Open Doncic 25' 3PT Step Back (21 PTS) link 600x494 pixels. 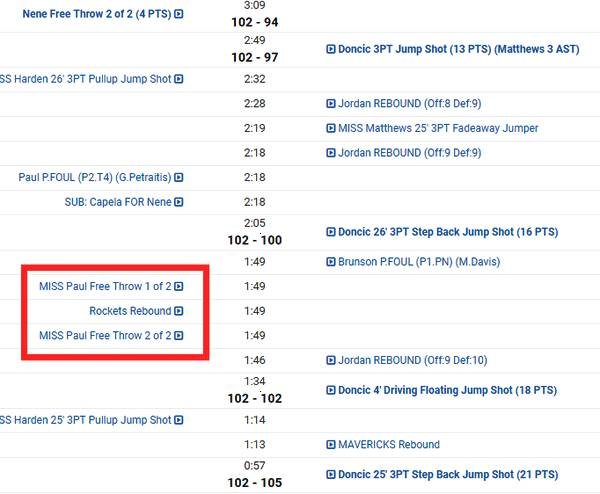448,474
